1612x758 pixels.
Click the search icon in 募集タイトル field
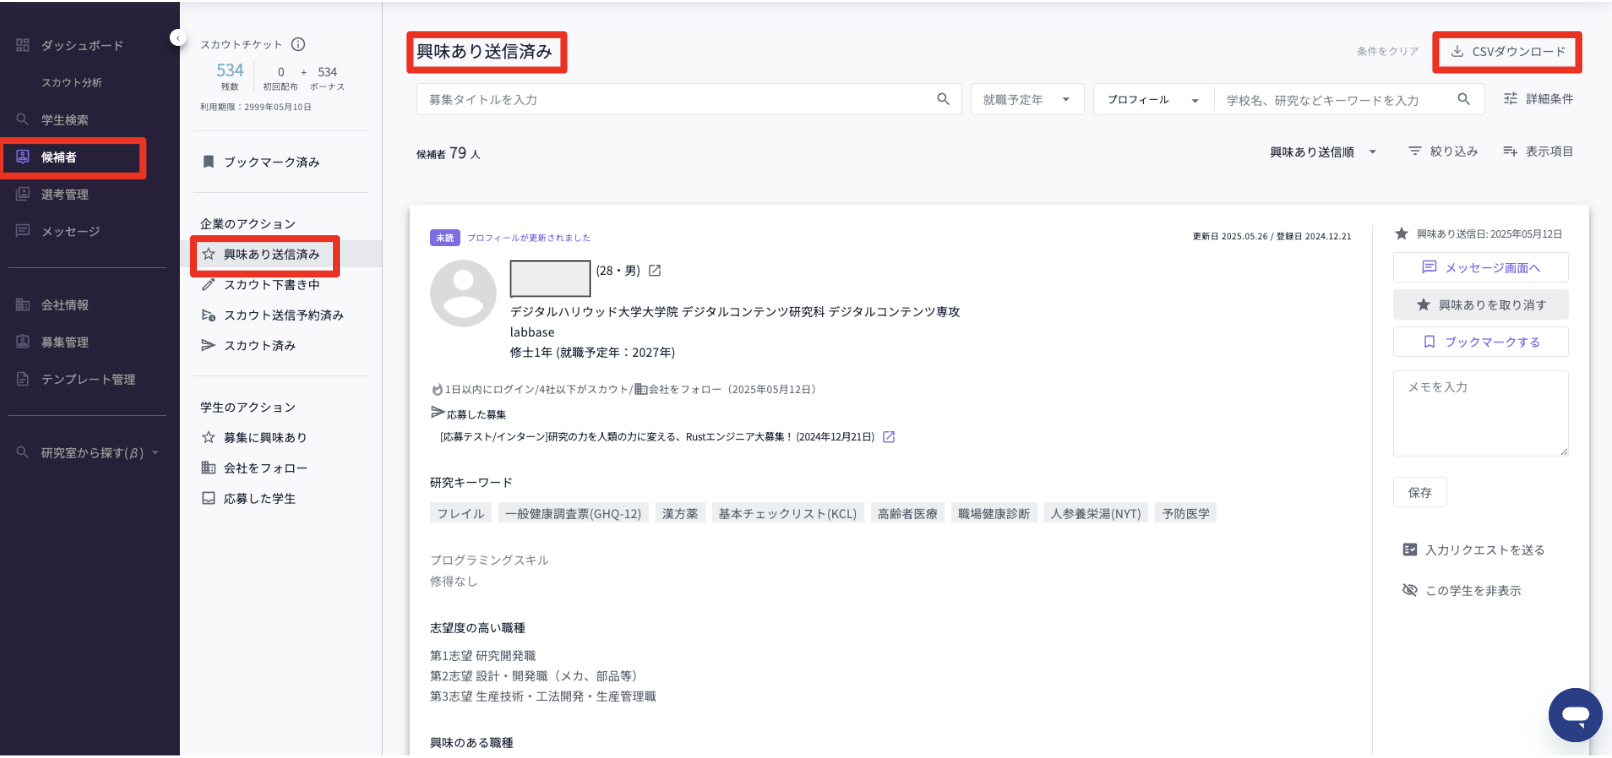coord(943,99)
